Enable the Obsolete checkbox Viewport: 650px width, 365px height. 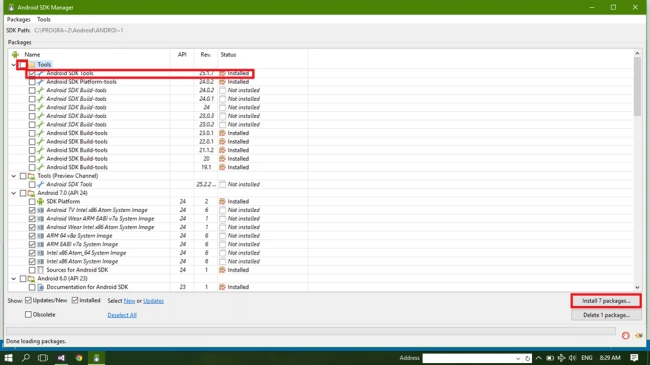click(x=28, y=314)
